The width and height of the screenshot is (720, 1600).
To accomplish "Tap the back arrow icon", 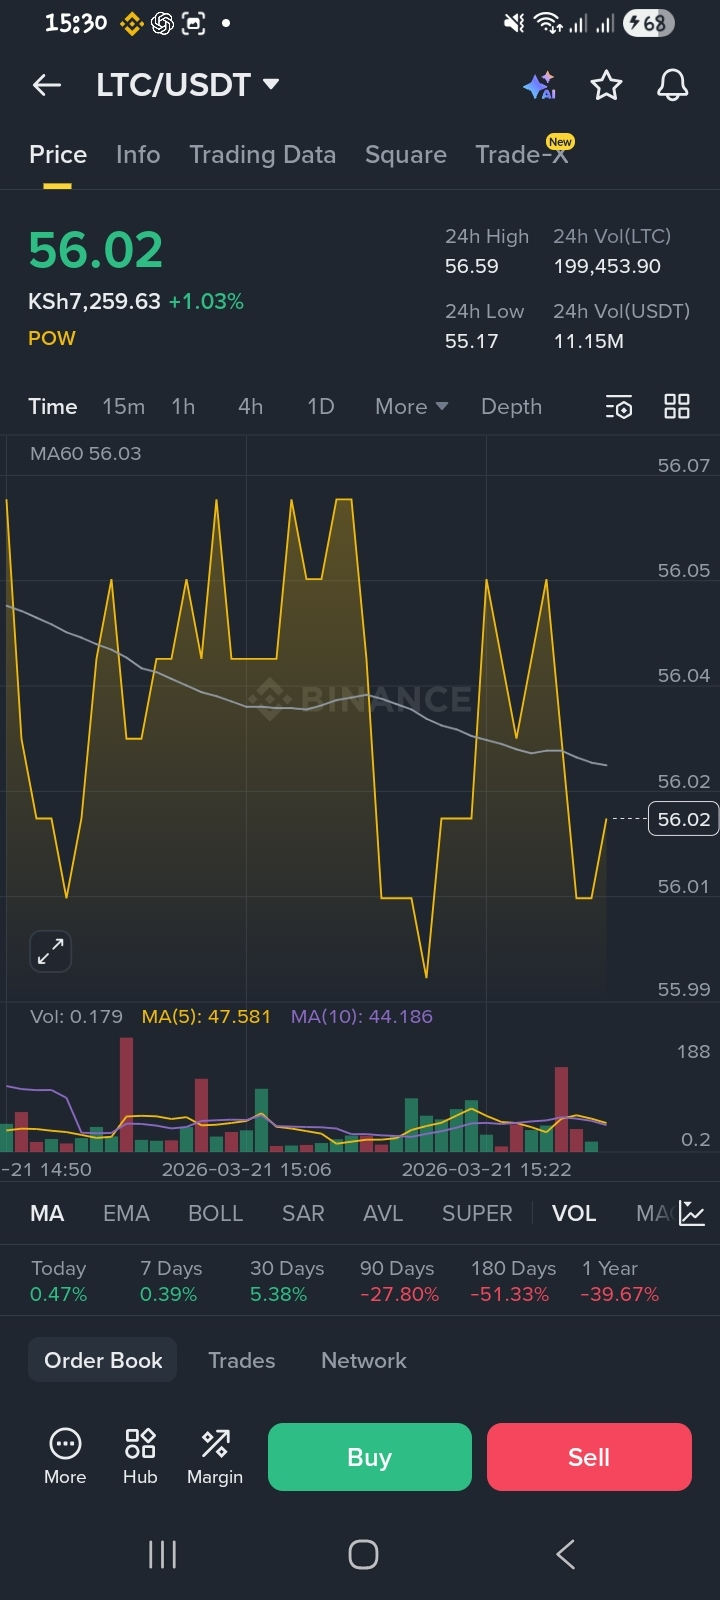I will click(47, 85).
